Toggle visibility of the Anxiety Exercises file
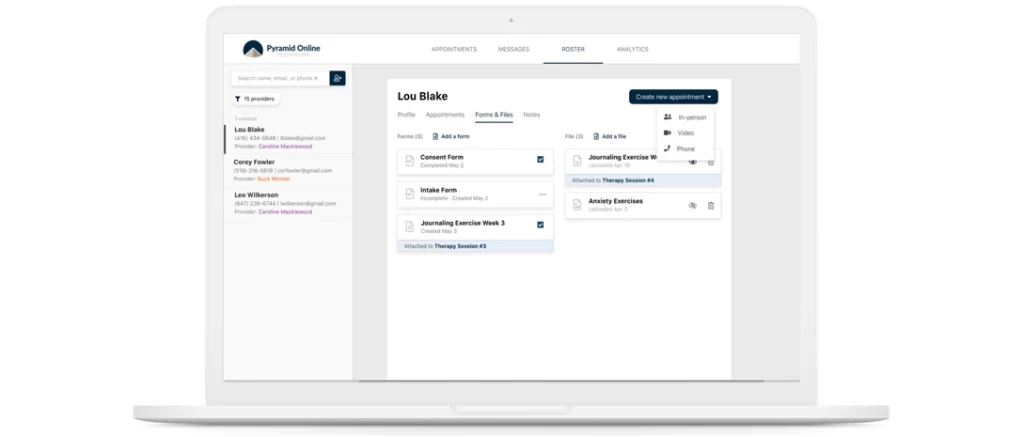The image size is (1024, 437). [x=692, y=205]
